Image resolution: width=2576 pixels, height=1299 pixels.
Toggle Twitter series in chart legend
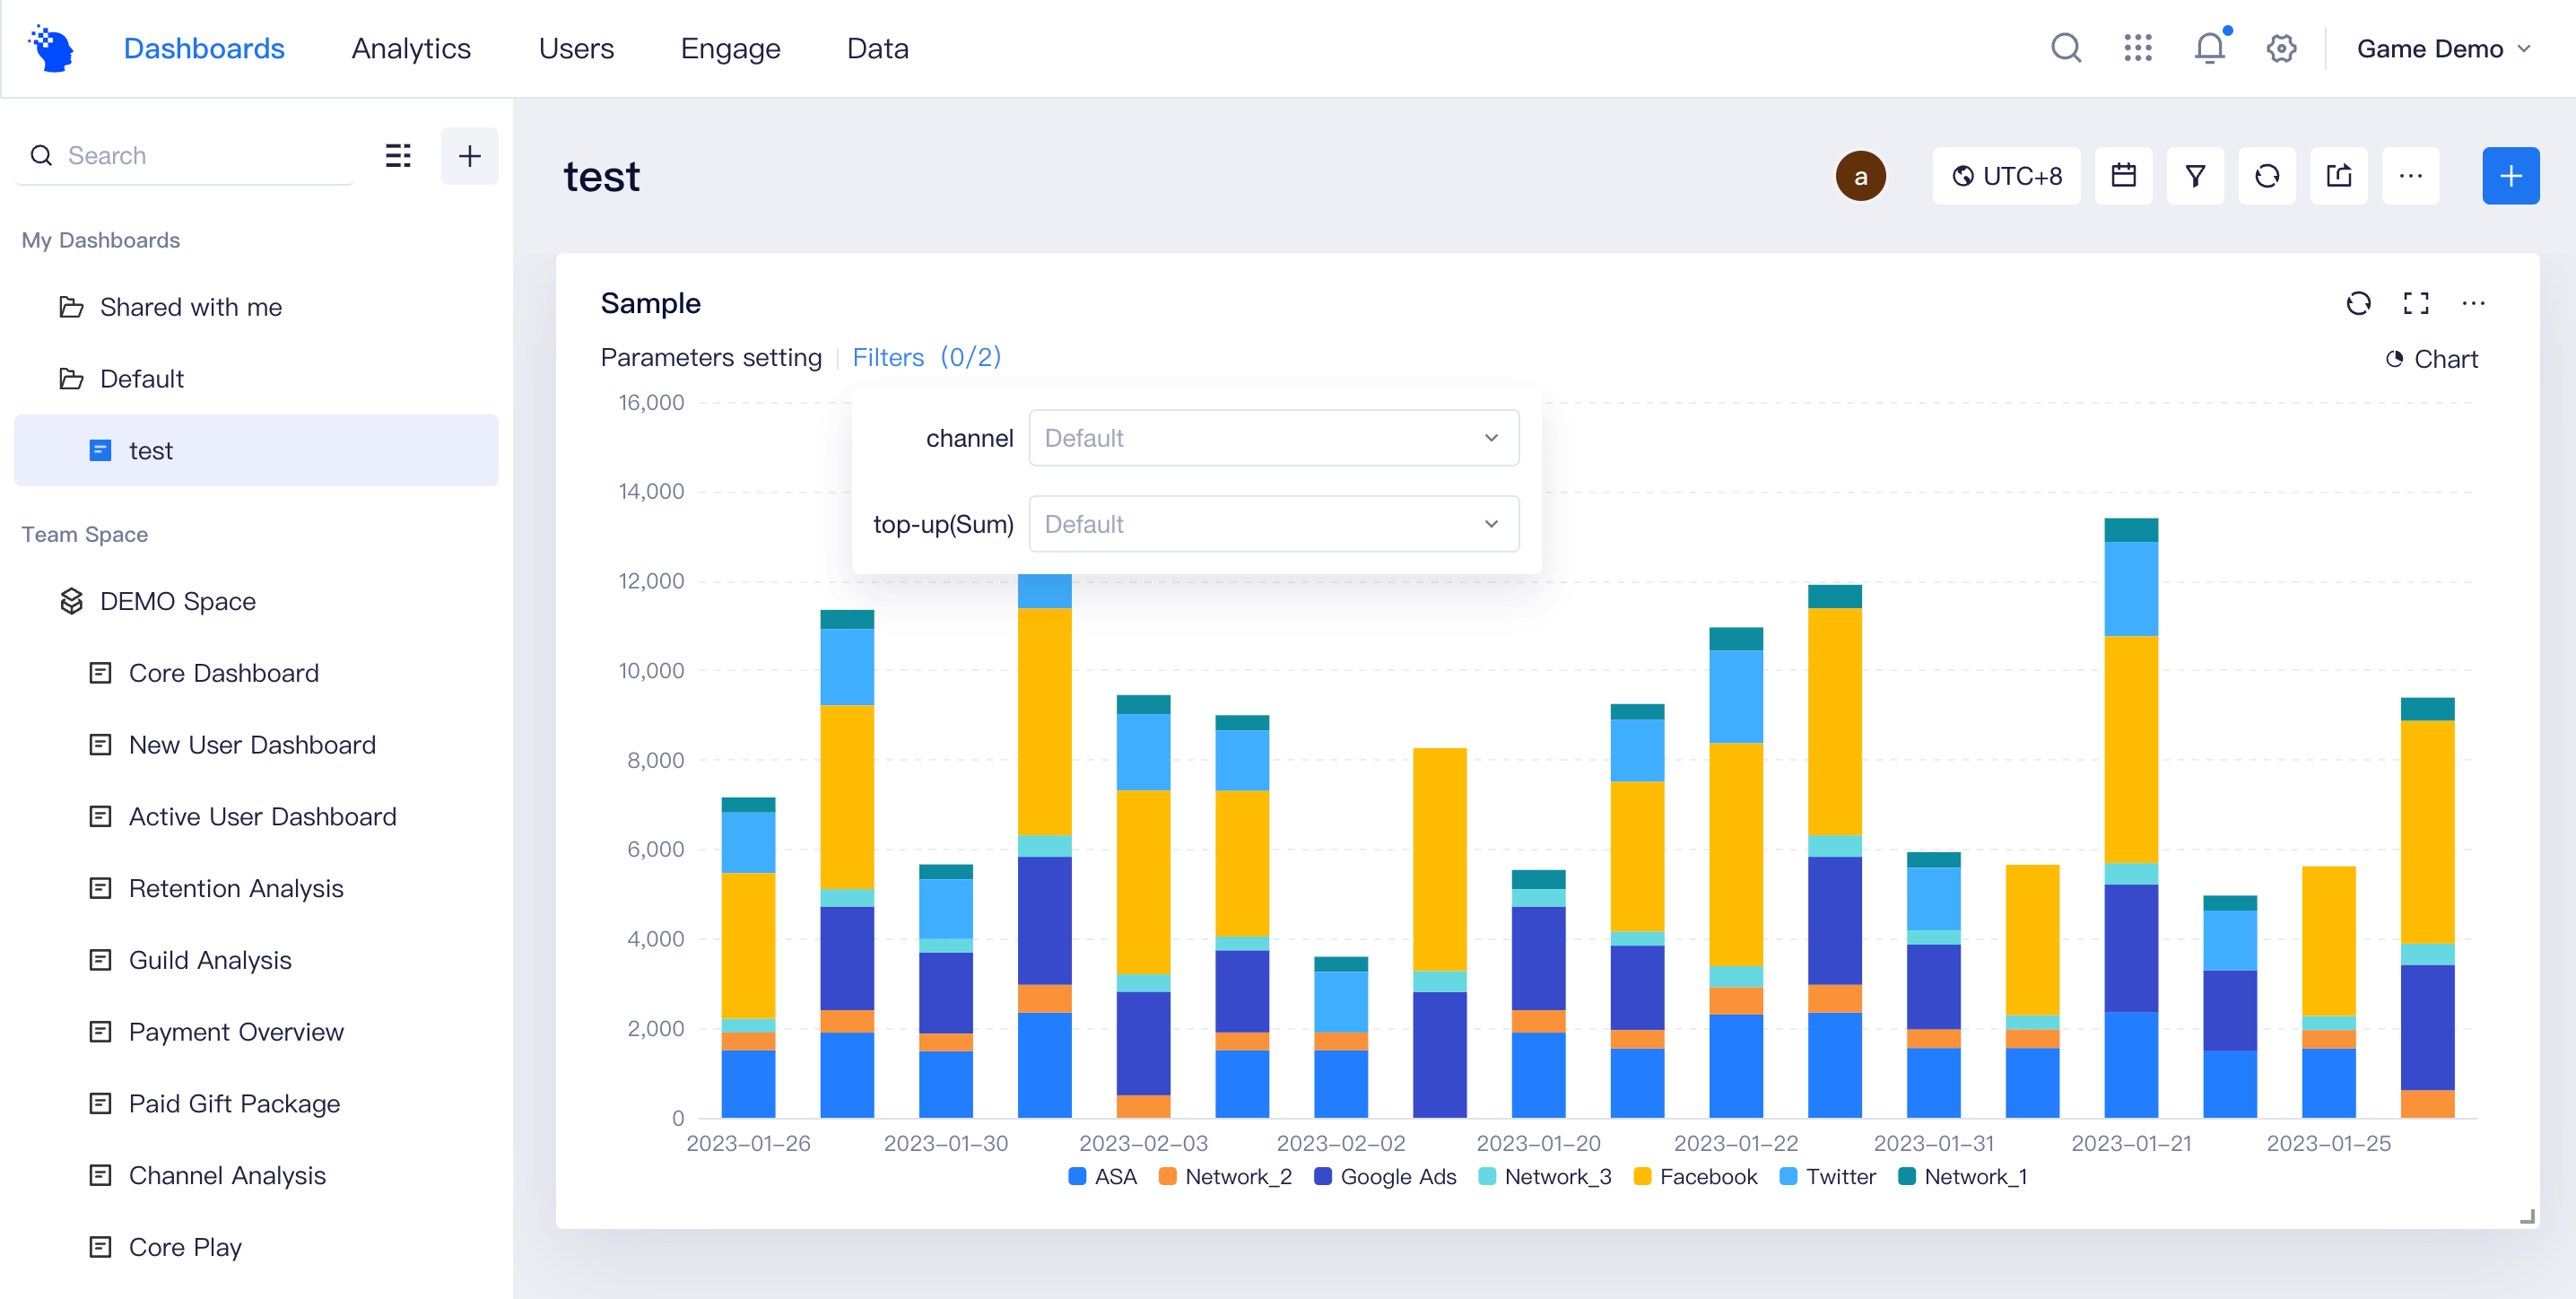[1828, 1176]
